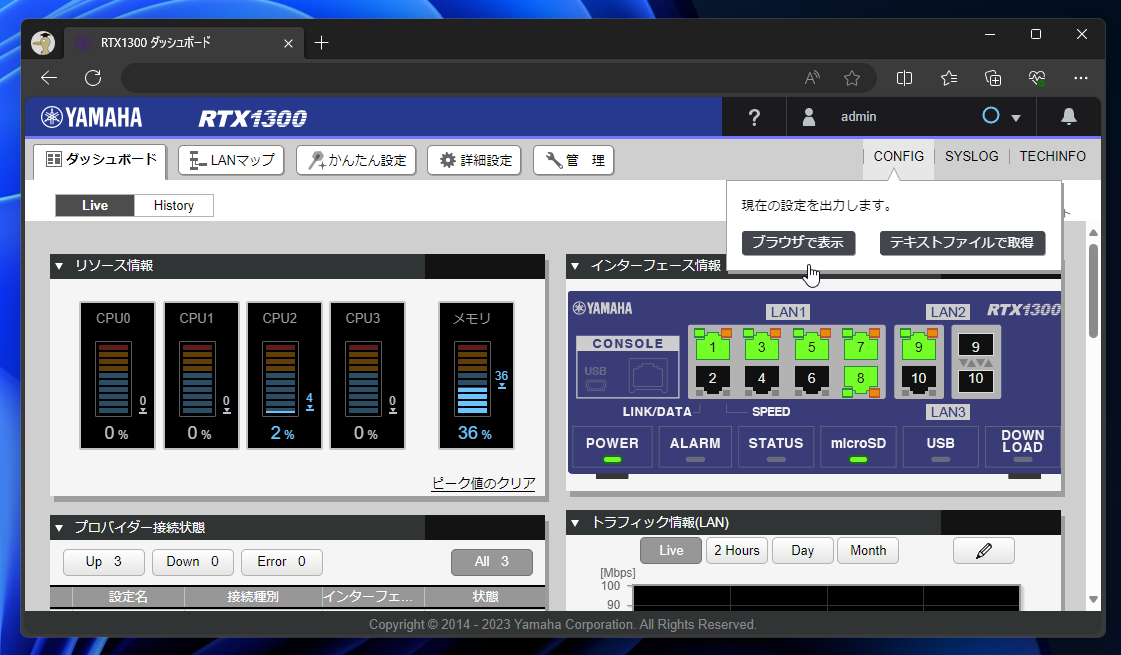Open the Copilot icon in browser toolbar
Screen dimensions: 1121x655
(x=1036, y=78)
